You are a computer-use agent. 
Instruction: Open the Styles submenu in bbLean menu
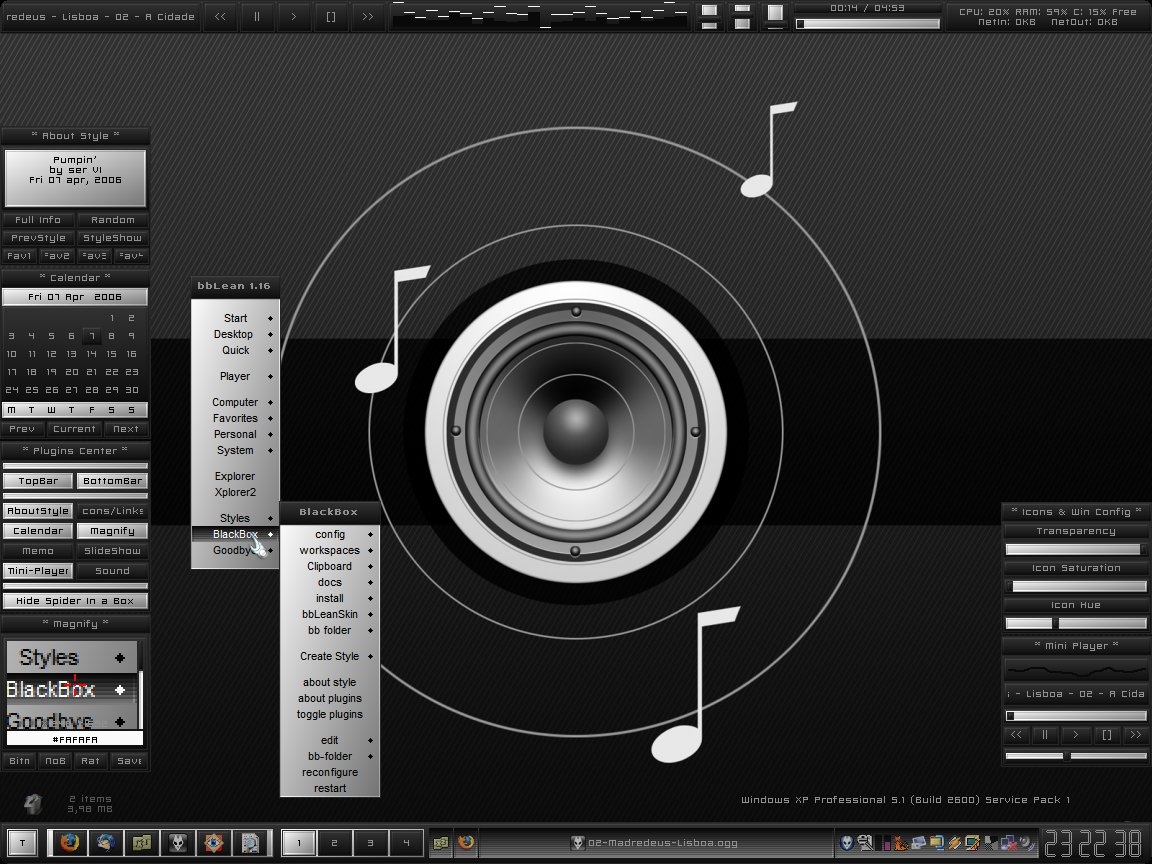[235, 518]
